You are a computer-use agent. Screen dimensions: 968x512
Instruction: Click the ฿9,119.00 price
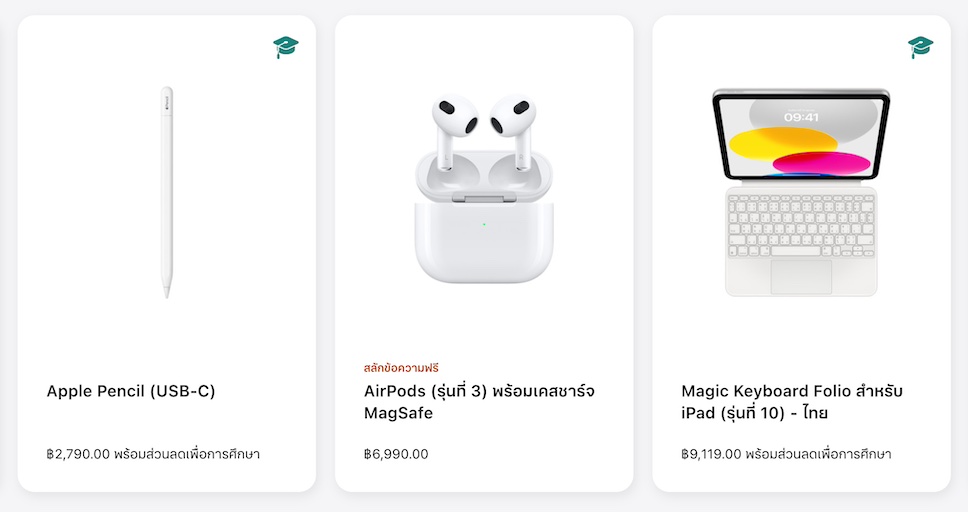point(711,454)
